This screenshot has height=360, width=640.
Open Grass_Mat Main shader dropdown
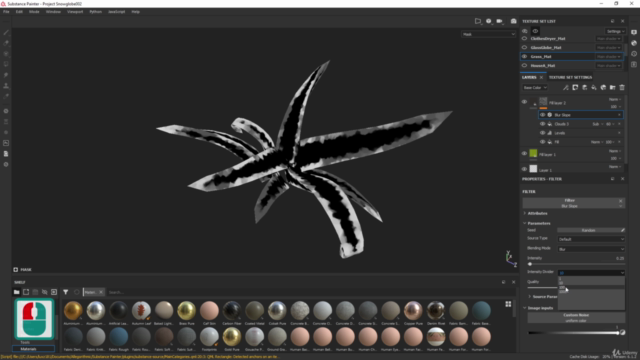609,56
